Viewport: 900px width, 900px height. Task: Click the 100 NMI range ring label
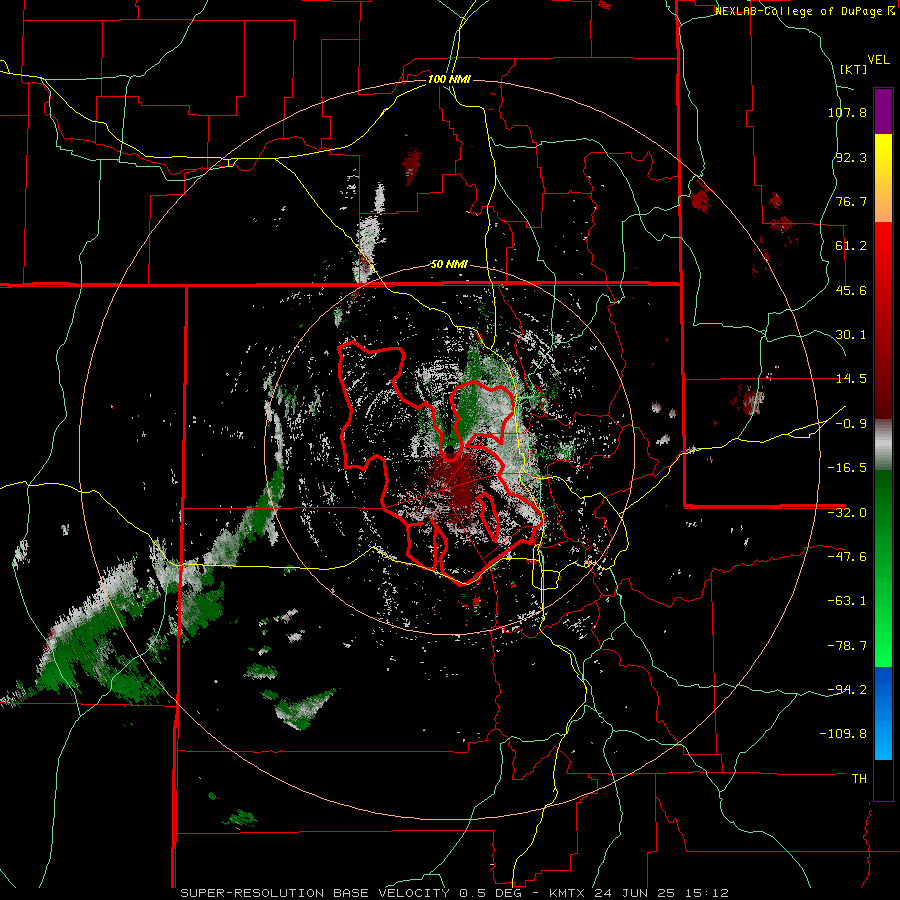point(449,79)
